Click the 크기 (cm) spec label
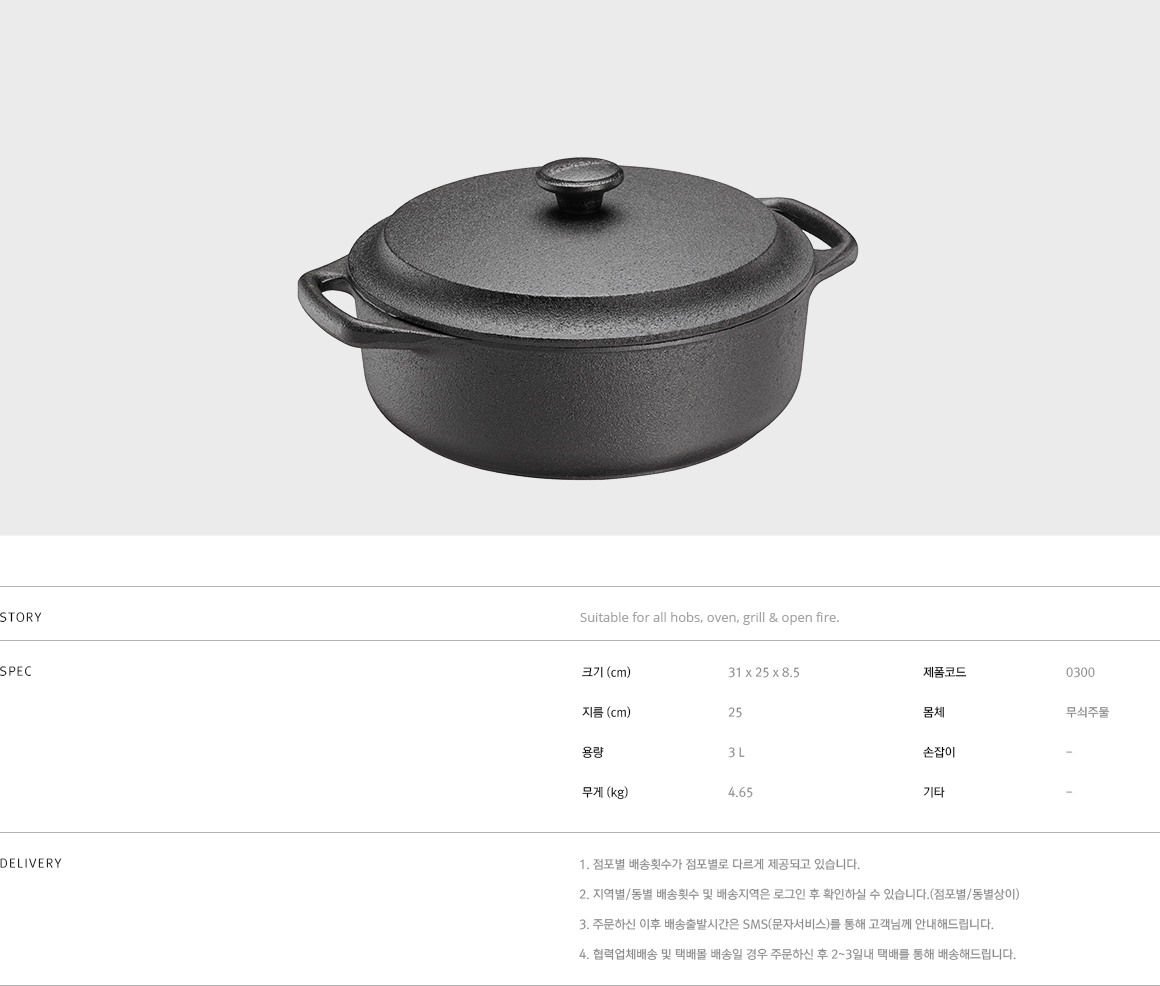The width and height of the screenshot is (1160, 986). [606, 672]
